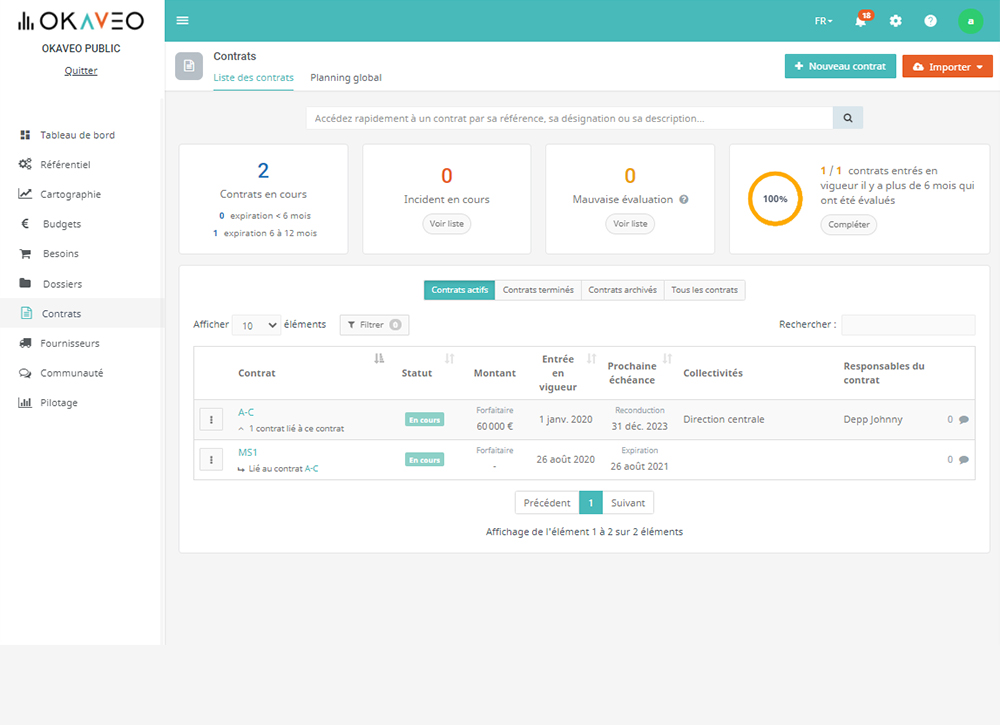
Task: Open comments bubble on the A-C row
Action: pyautogui.click(x=964, y=420)
